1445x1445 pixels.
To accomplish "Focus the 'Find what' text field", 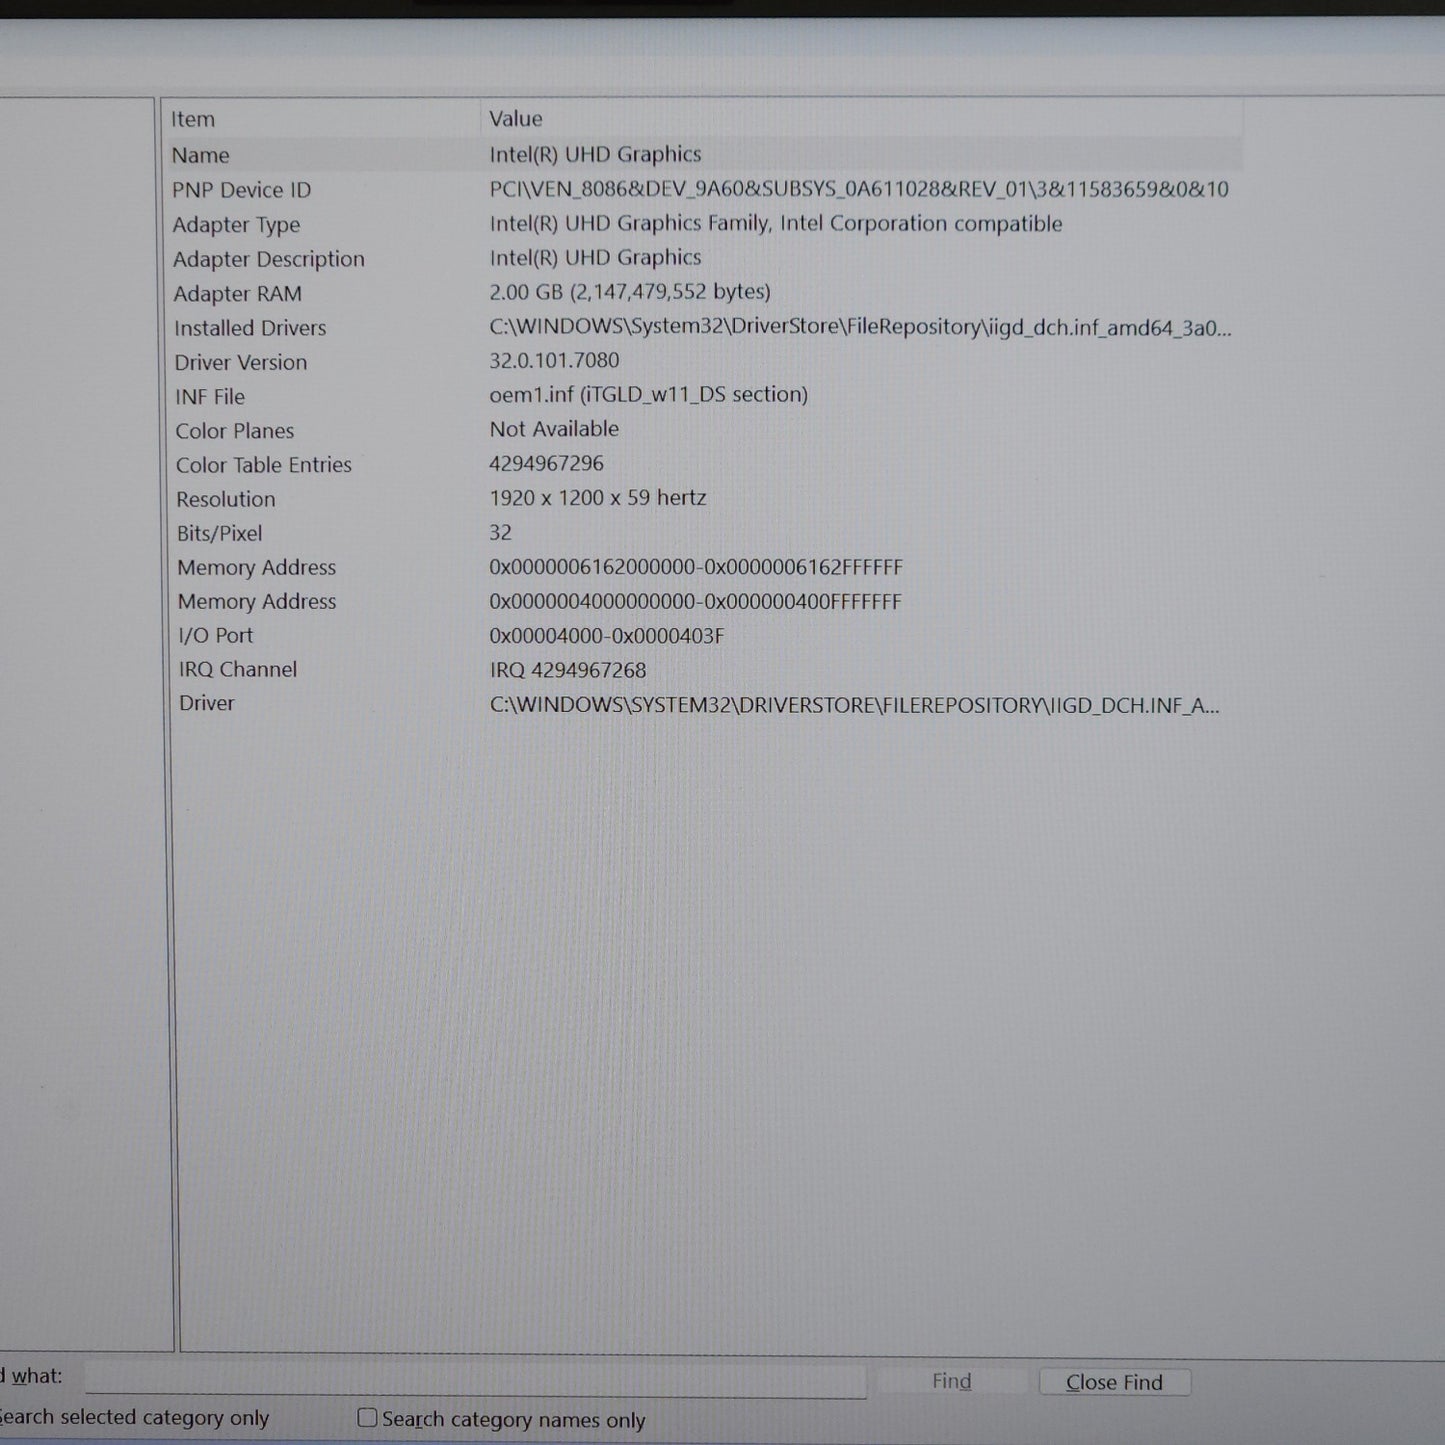I will click(475, 1379).
